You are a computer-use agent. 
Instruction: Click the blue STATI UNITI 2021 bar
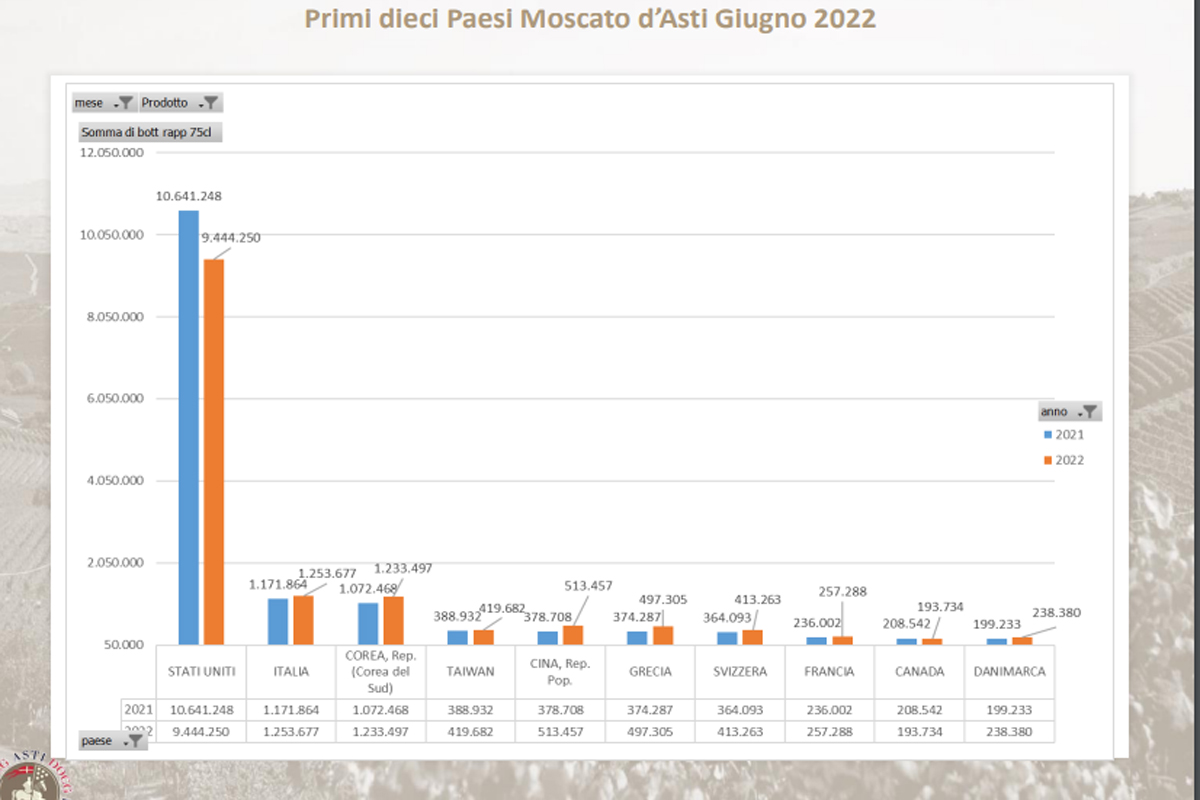(x=188, y=427)
